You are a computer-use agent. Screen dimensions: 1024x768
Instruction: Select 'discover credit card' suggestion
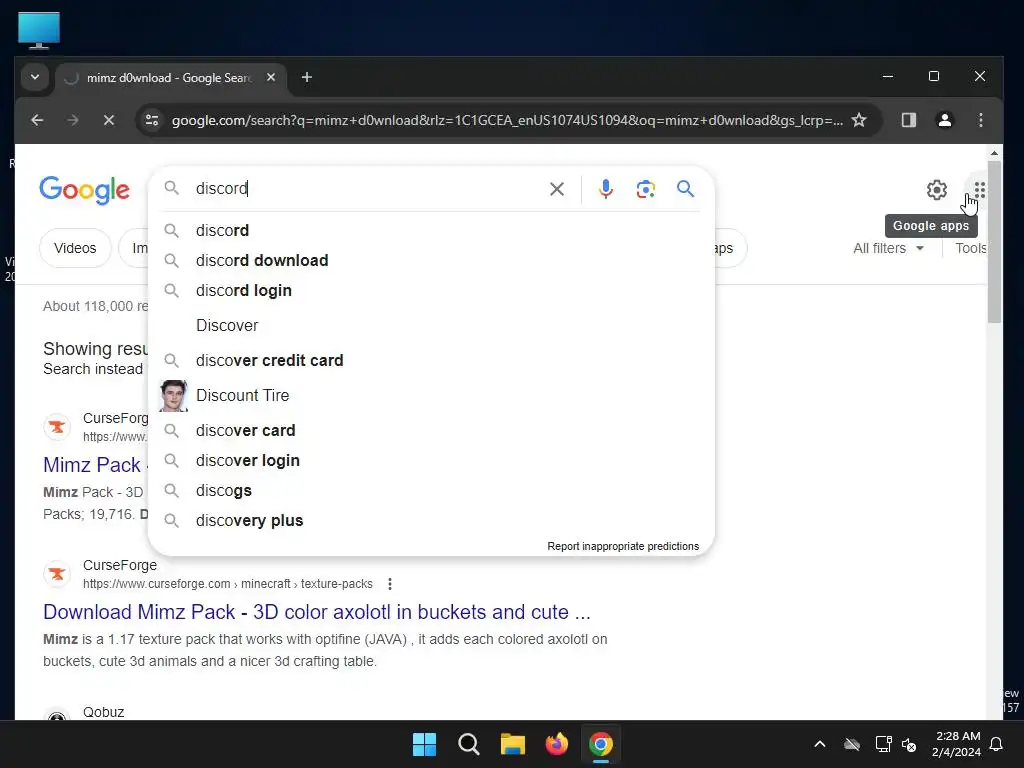pyautogui.click(x=431, y=360)
